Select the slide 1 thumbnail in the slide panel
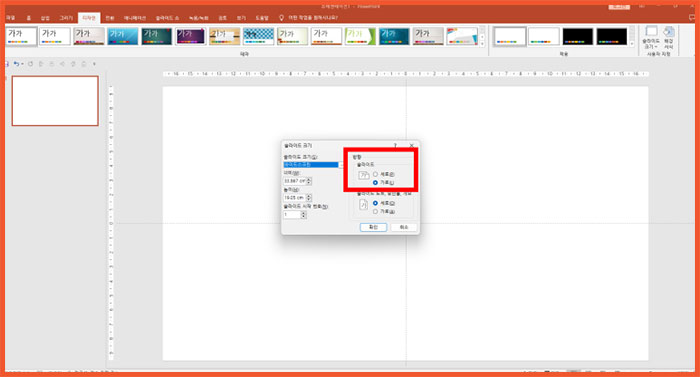Image resolution: width=700 pixels, height=377 pixels. tap(55, 101)
